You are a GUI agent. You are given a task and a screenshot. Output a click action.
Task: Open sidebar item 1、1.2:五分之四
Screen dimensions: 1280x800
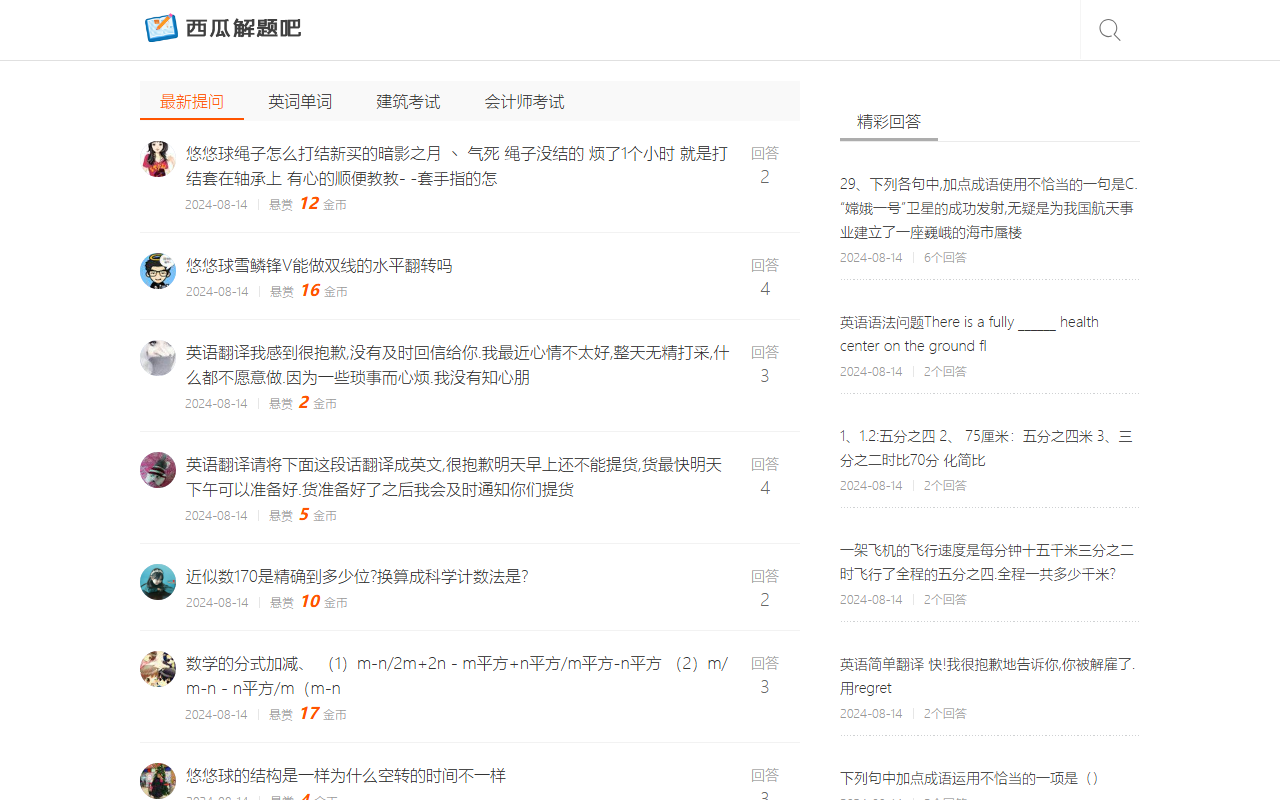pyautogui.click(x=986, y=448)
